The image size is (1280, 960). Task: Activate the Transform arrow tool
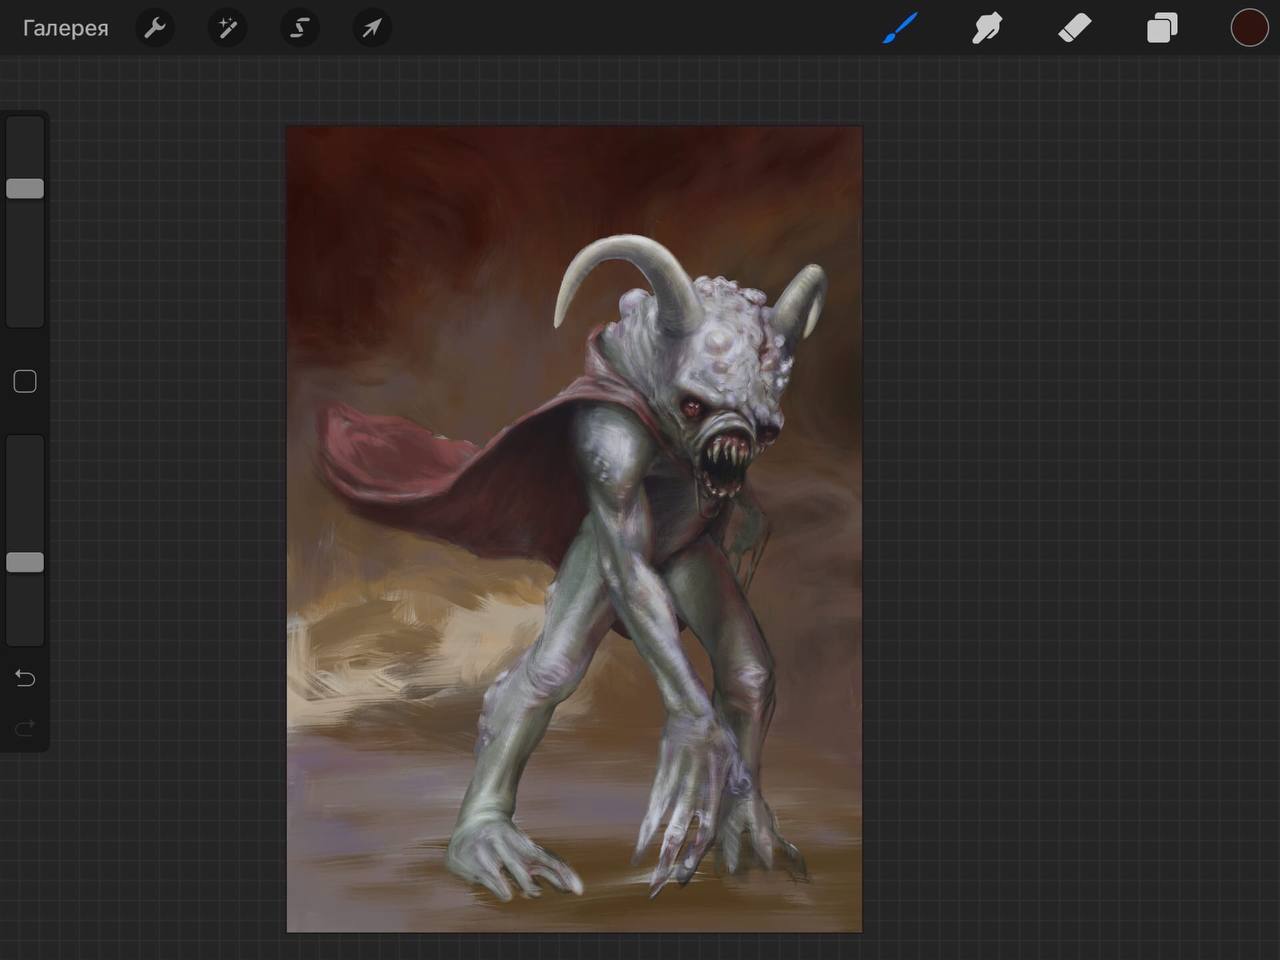point(371,28)
